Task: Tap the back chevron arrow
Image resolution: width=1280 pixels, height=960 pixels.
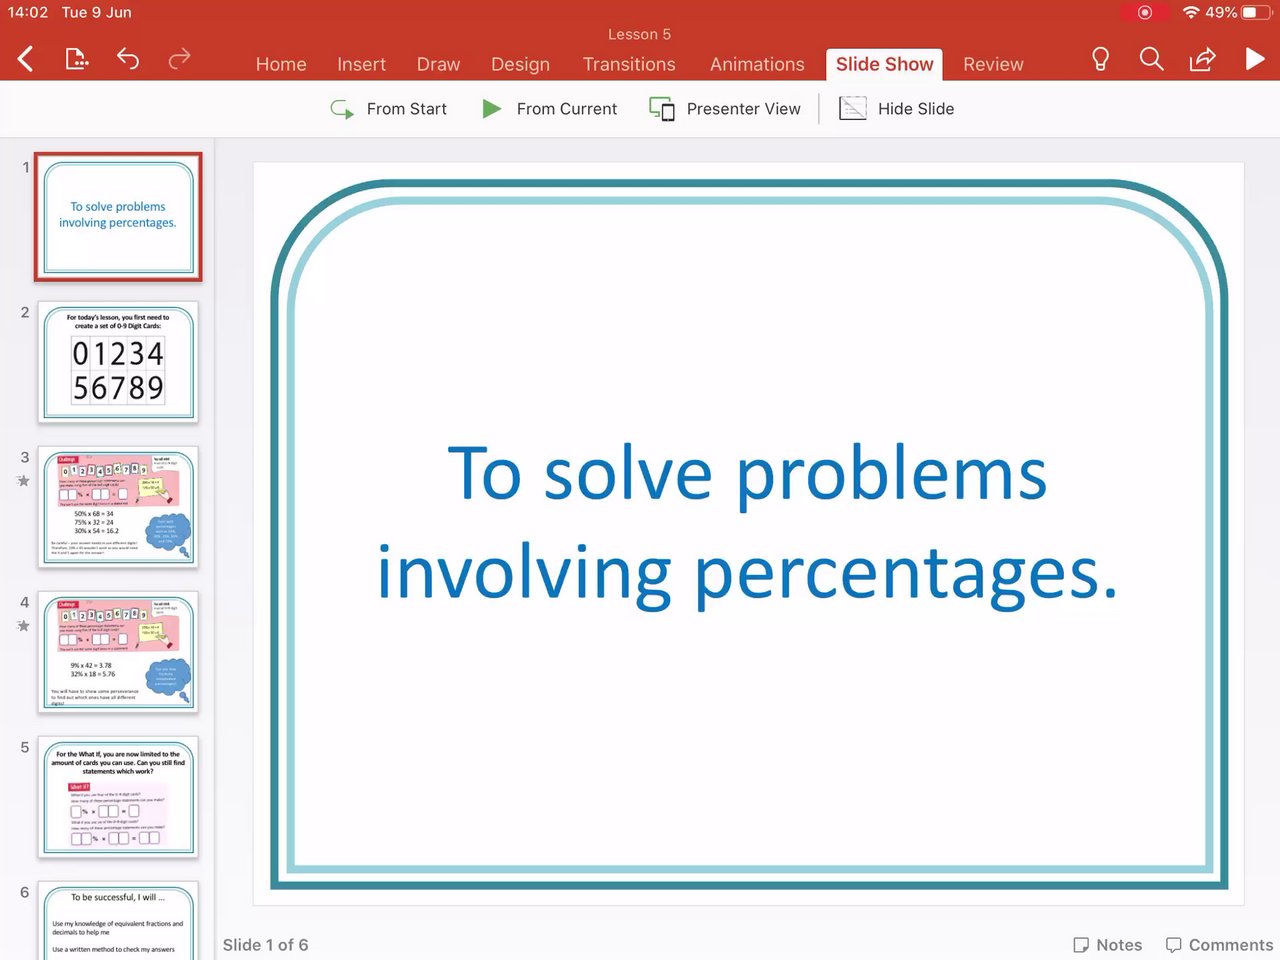Action: click(x=26, y=60)
